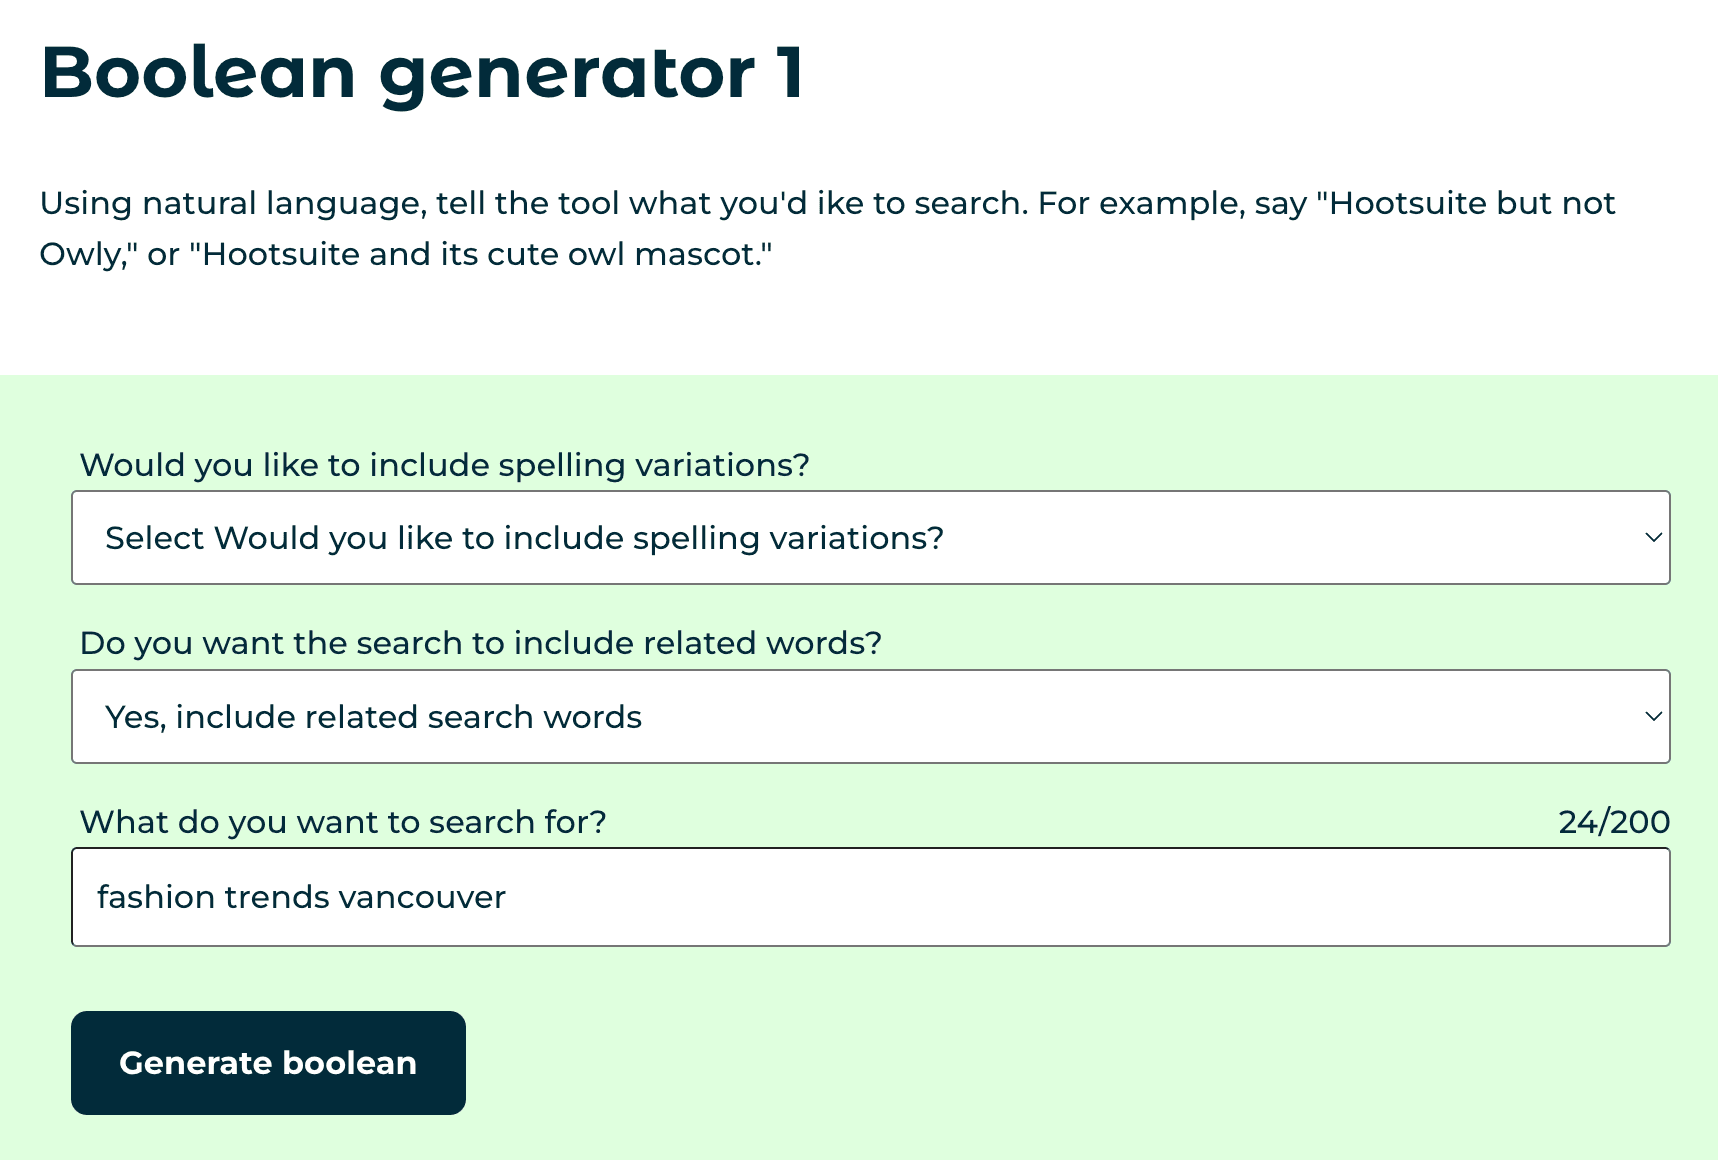Click the 'Boolean generator 1' heading
The image size is (1718, 1160).
click(422, 72)
